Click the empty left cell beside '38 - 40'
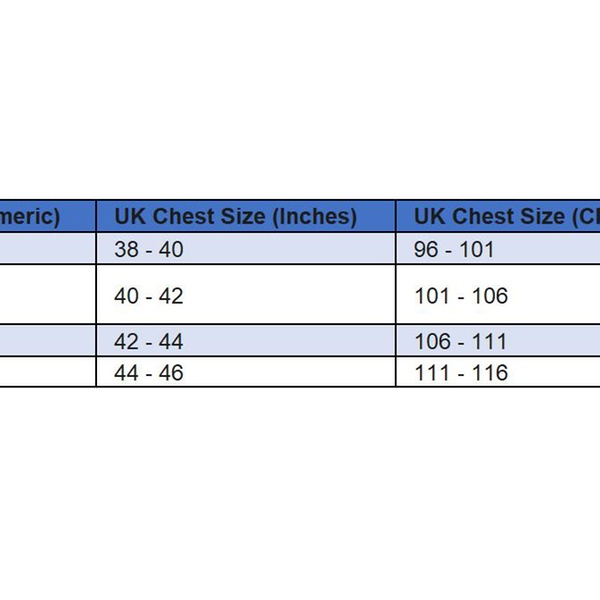Viewport: 600px width, 600px height. pos(47,249)
